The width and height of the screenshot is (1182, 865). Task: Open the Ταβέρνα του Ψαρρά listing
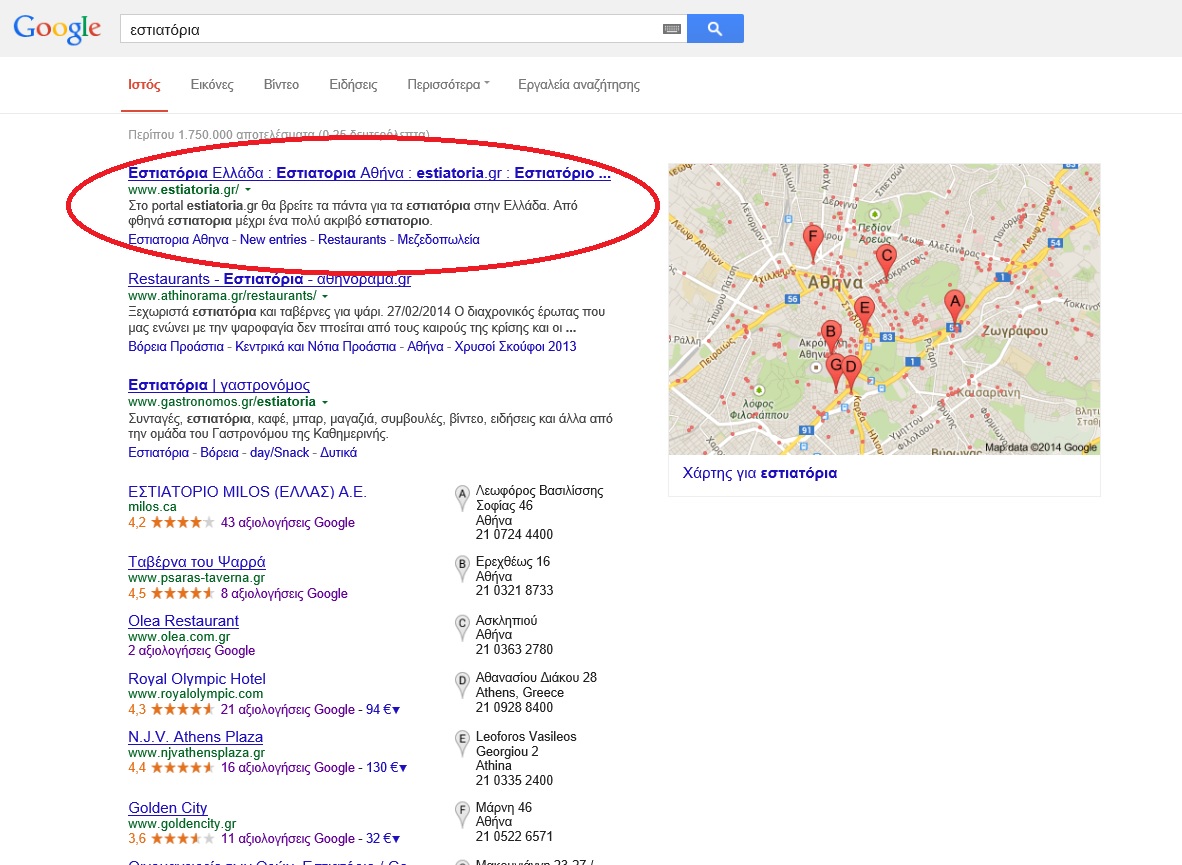click(197, 562)
